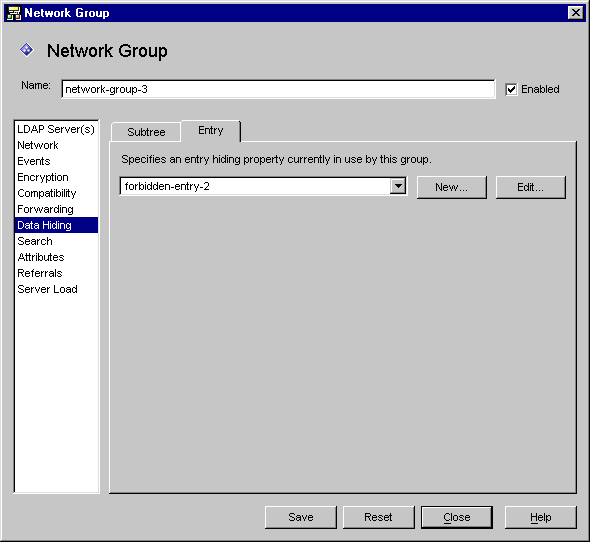
Task: Click the New... button
Action: [452, 187]
